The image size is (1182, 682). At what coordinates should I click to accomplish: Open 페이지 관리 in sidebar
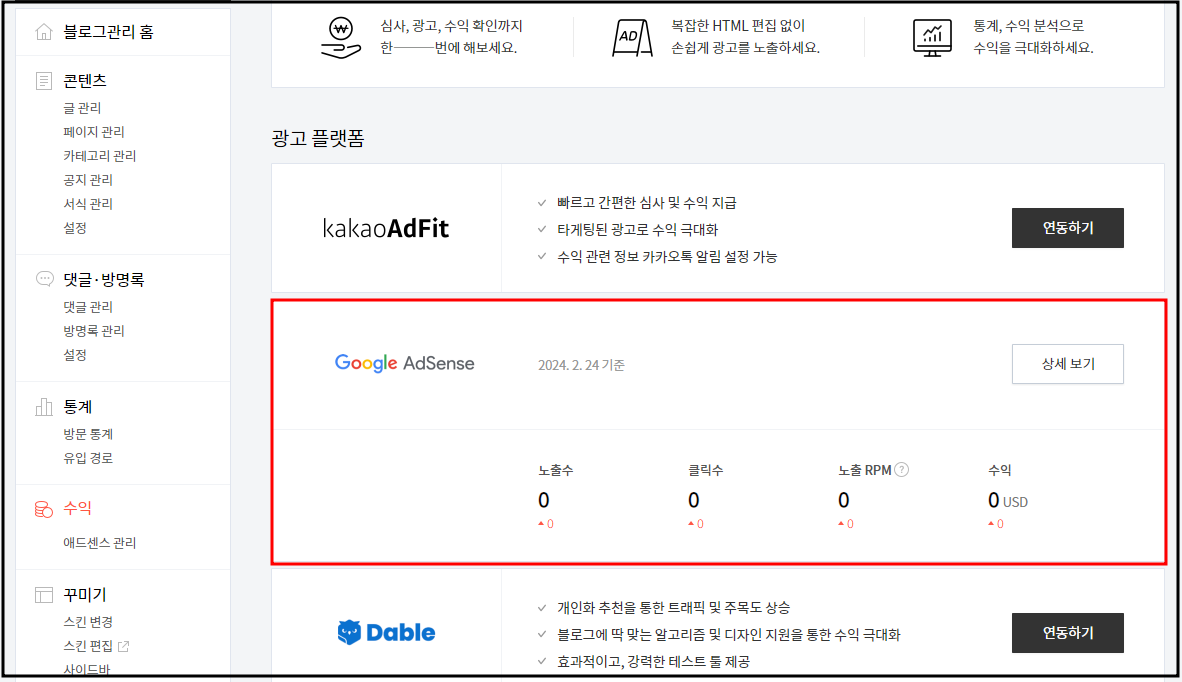tap(93, 132)
